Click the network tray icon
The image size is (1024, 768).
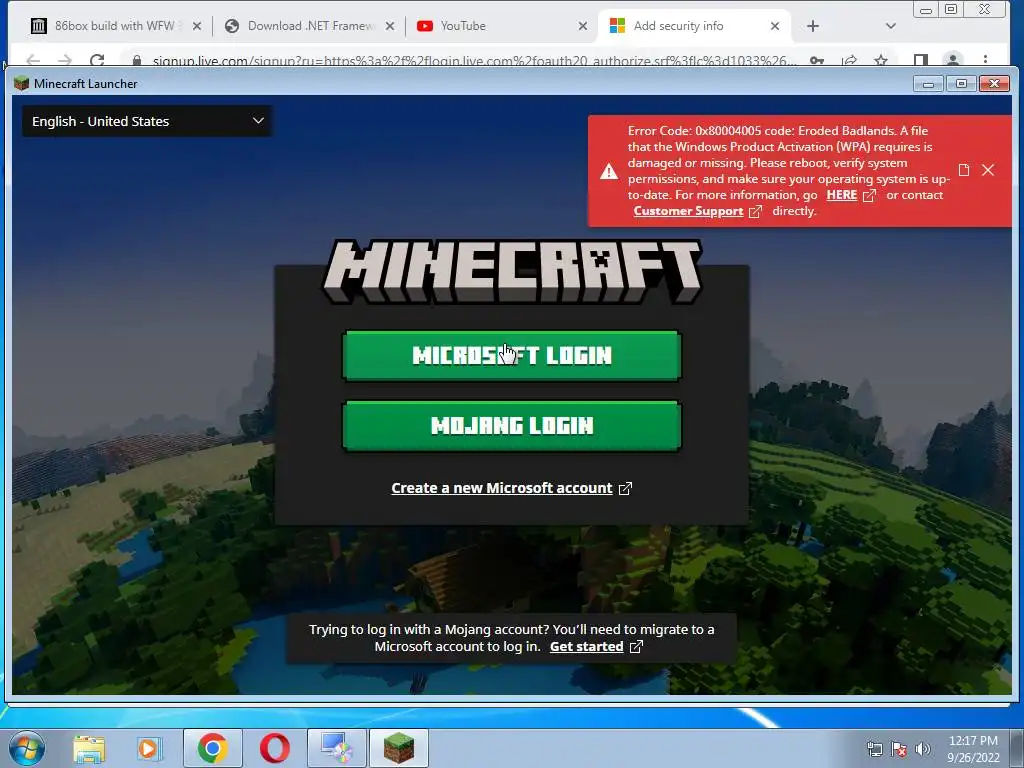(874, 749)
